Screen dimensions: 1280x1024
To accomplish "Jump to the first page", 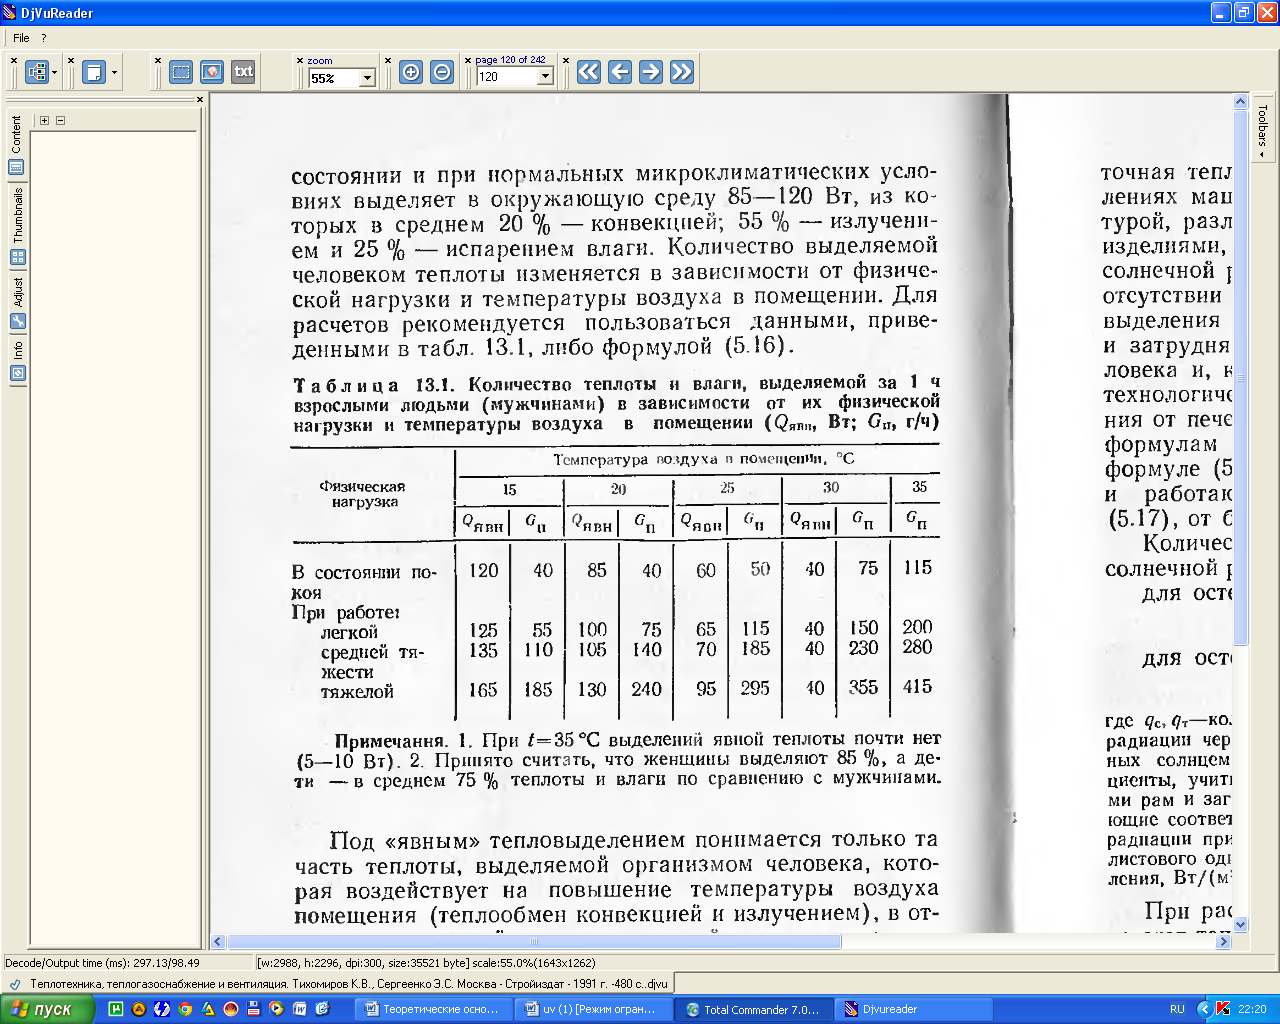I will point(589,71).
